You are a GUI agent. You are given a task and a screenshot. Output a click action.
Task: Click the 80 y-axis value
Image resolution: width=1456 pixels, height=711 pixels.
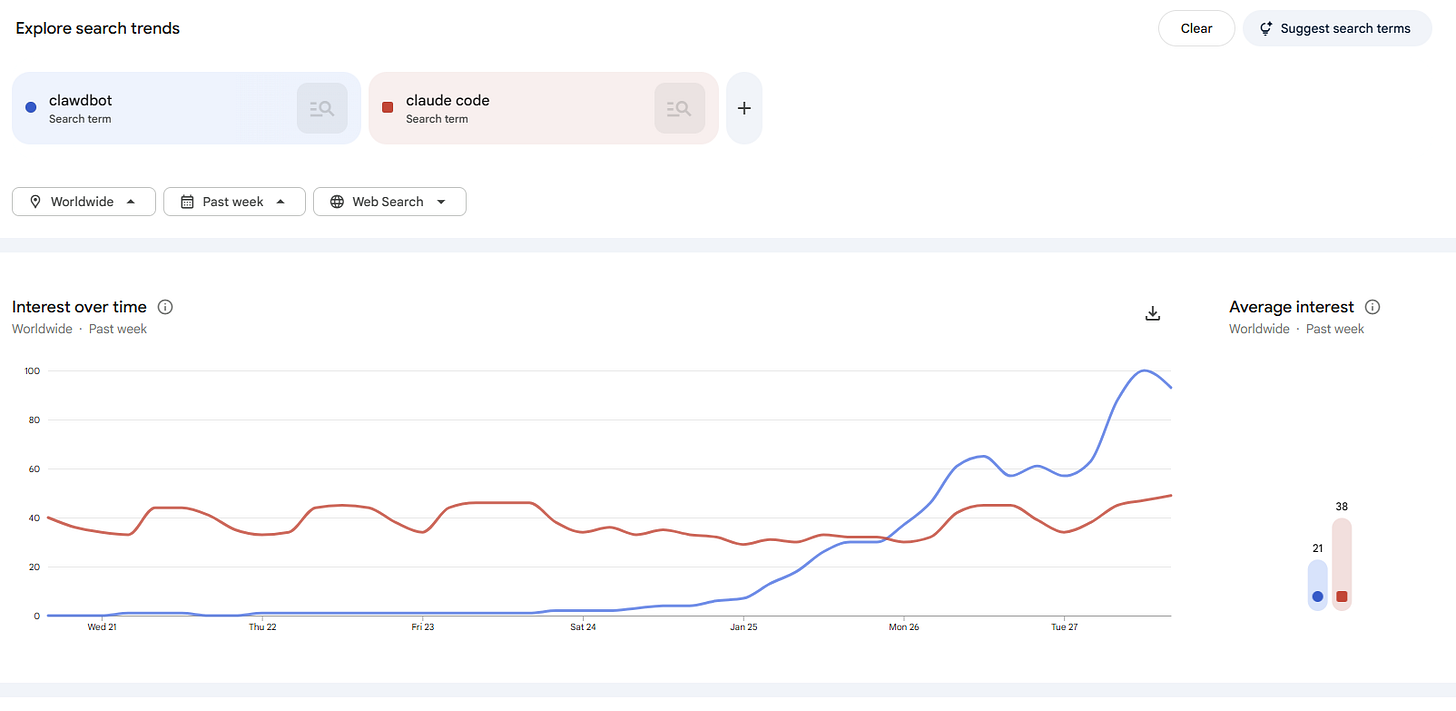33,420
